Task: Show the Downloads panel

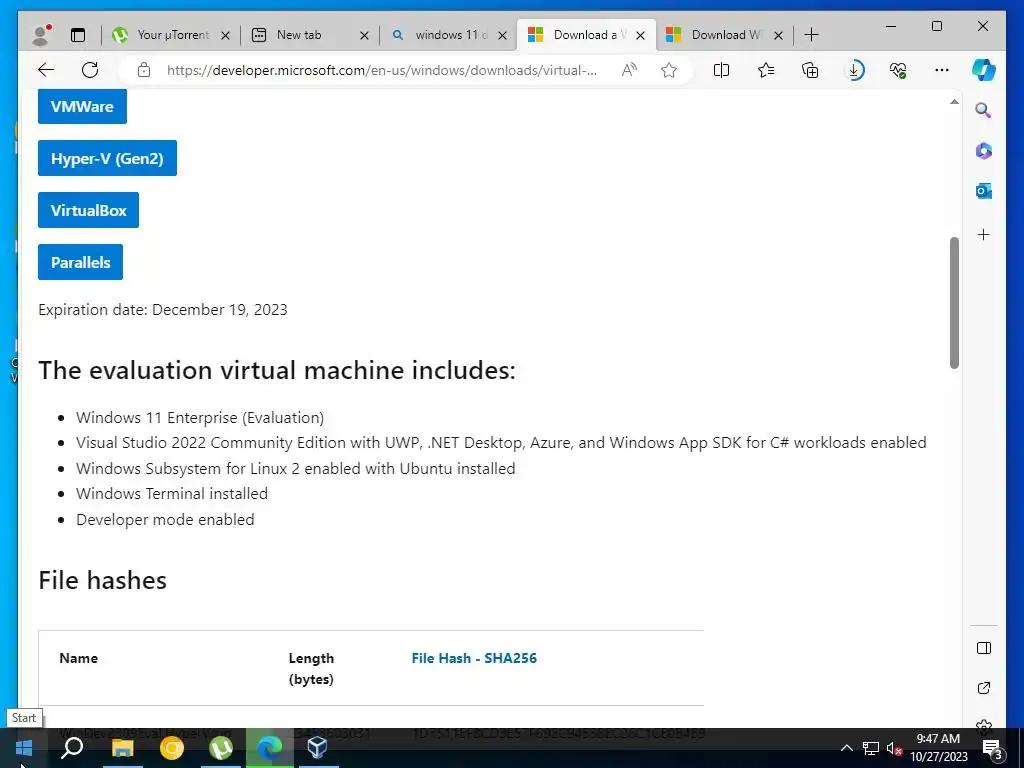Action: tap(854, 70)
